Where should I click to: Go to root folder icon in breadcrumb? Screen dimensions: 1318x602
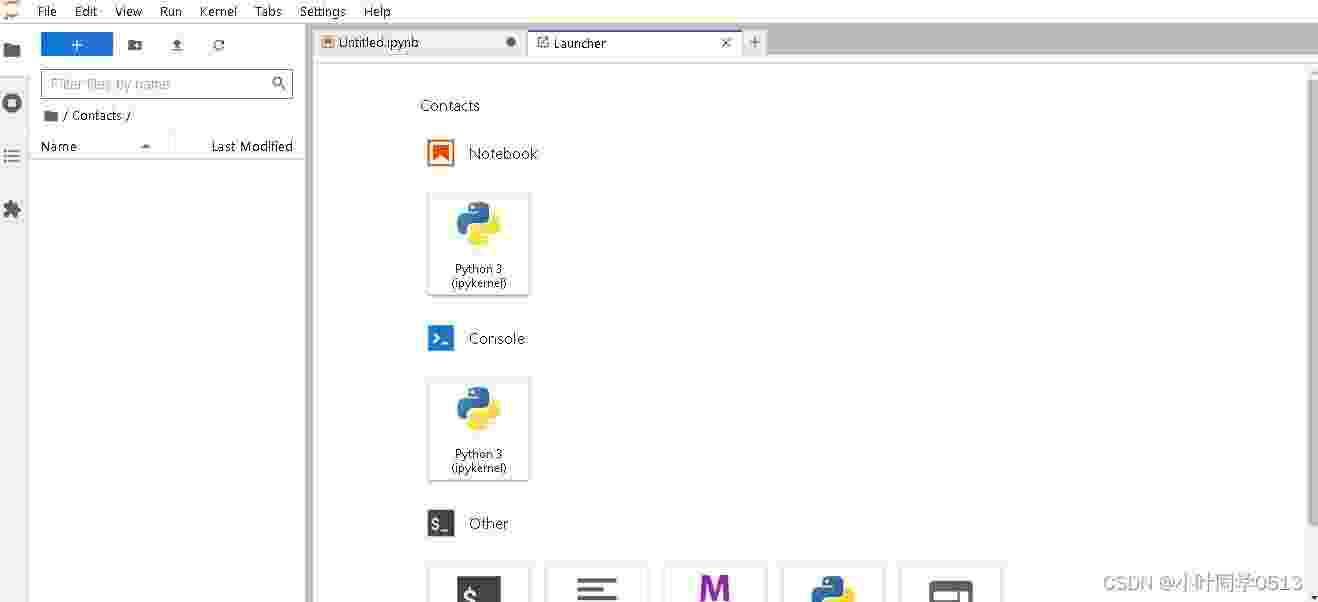51,116
